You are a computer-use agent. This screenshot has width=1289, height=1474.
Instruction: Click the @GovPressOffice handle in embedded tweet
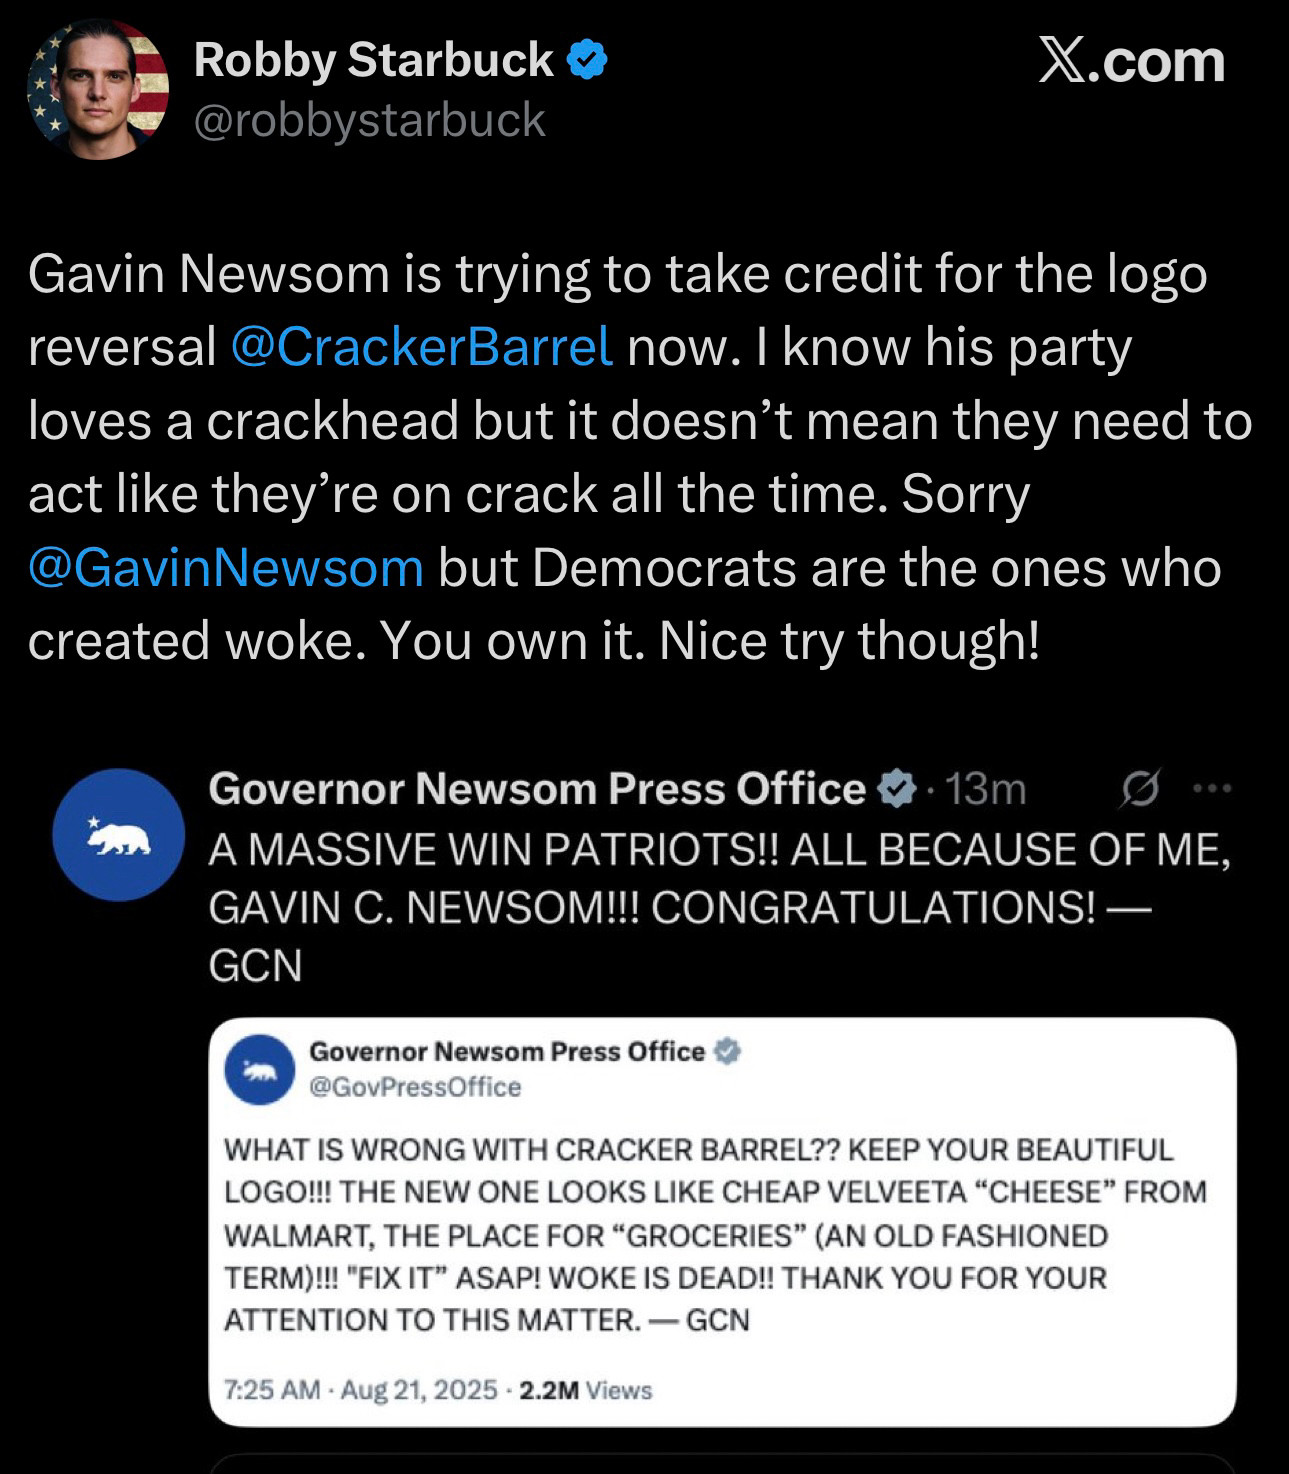(415, 1087)
